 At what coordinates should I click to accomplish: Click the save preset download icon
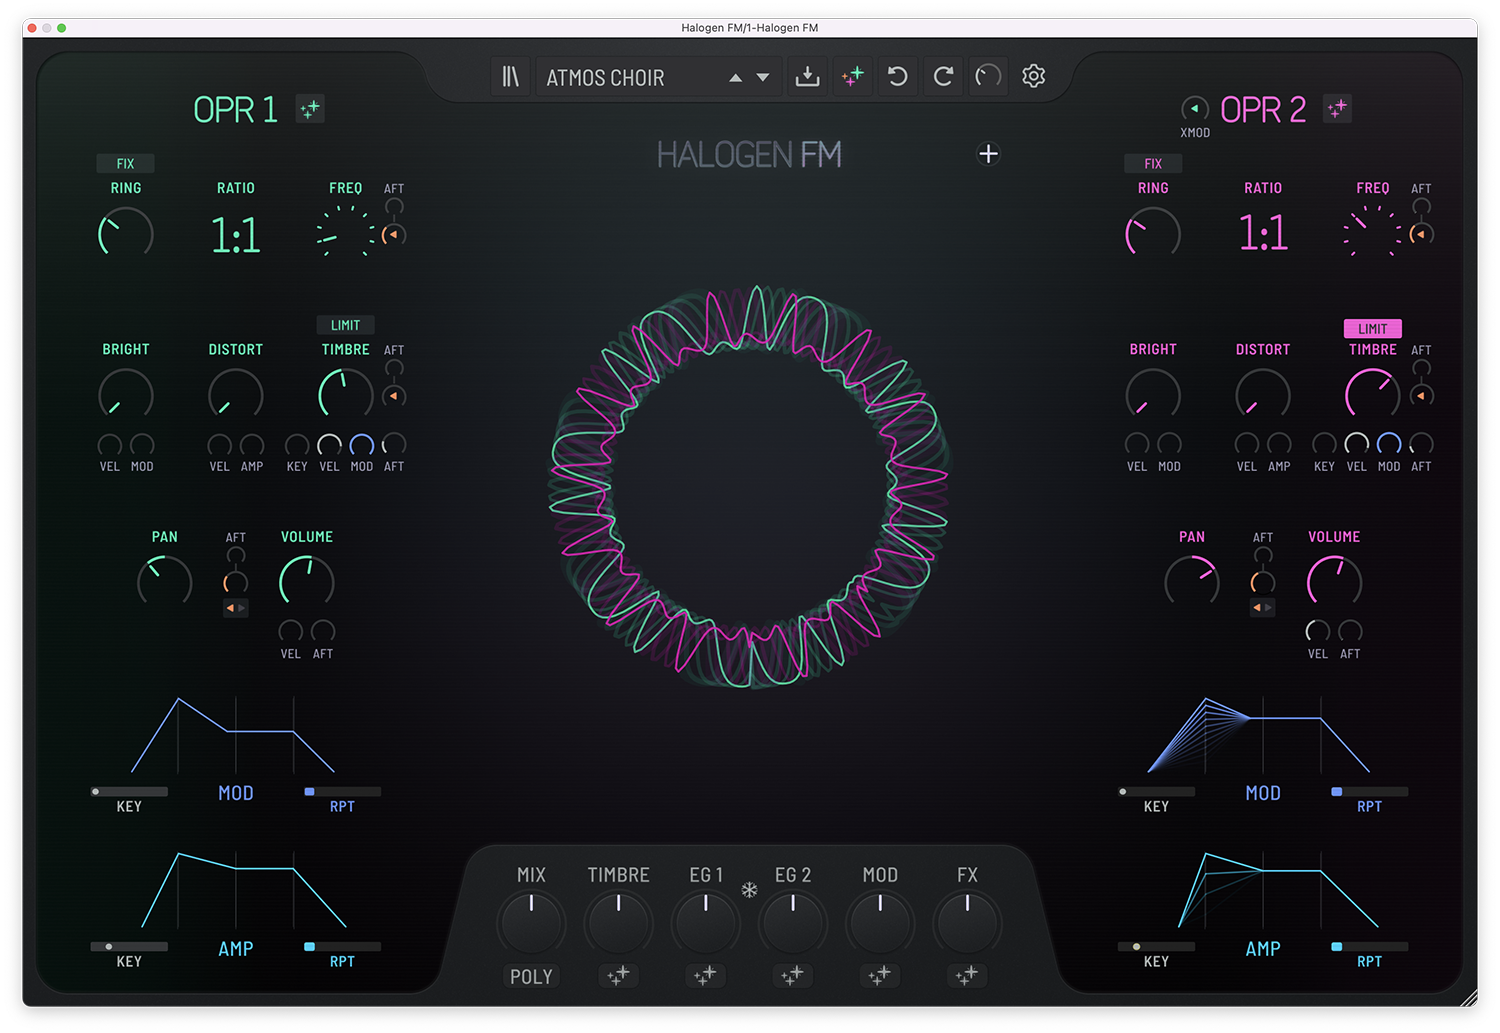pos(807,77)
